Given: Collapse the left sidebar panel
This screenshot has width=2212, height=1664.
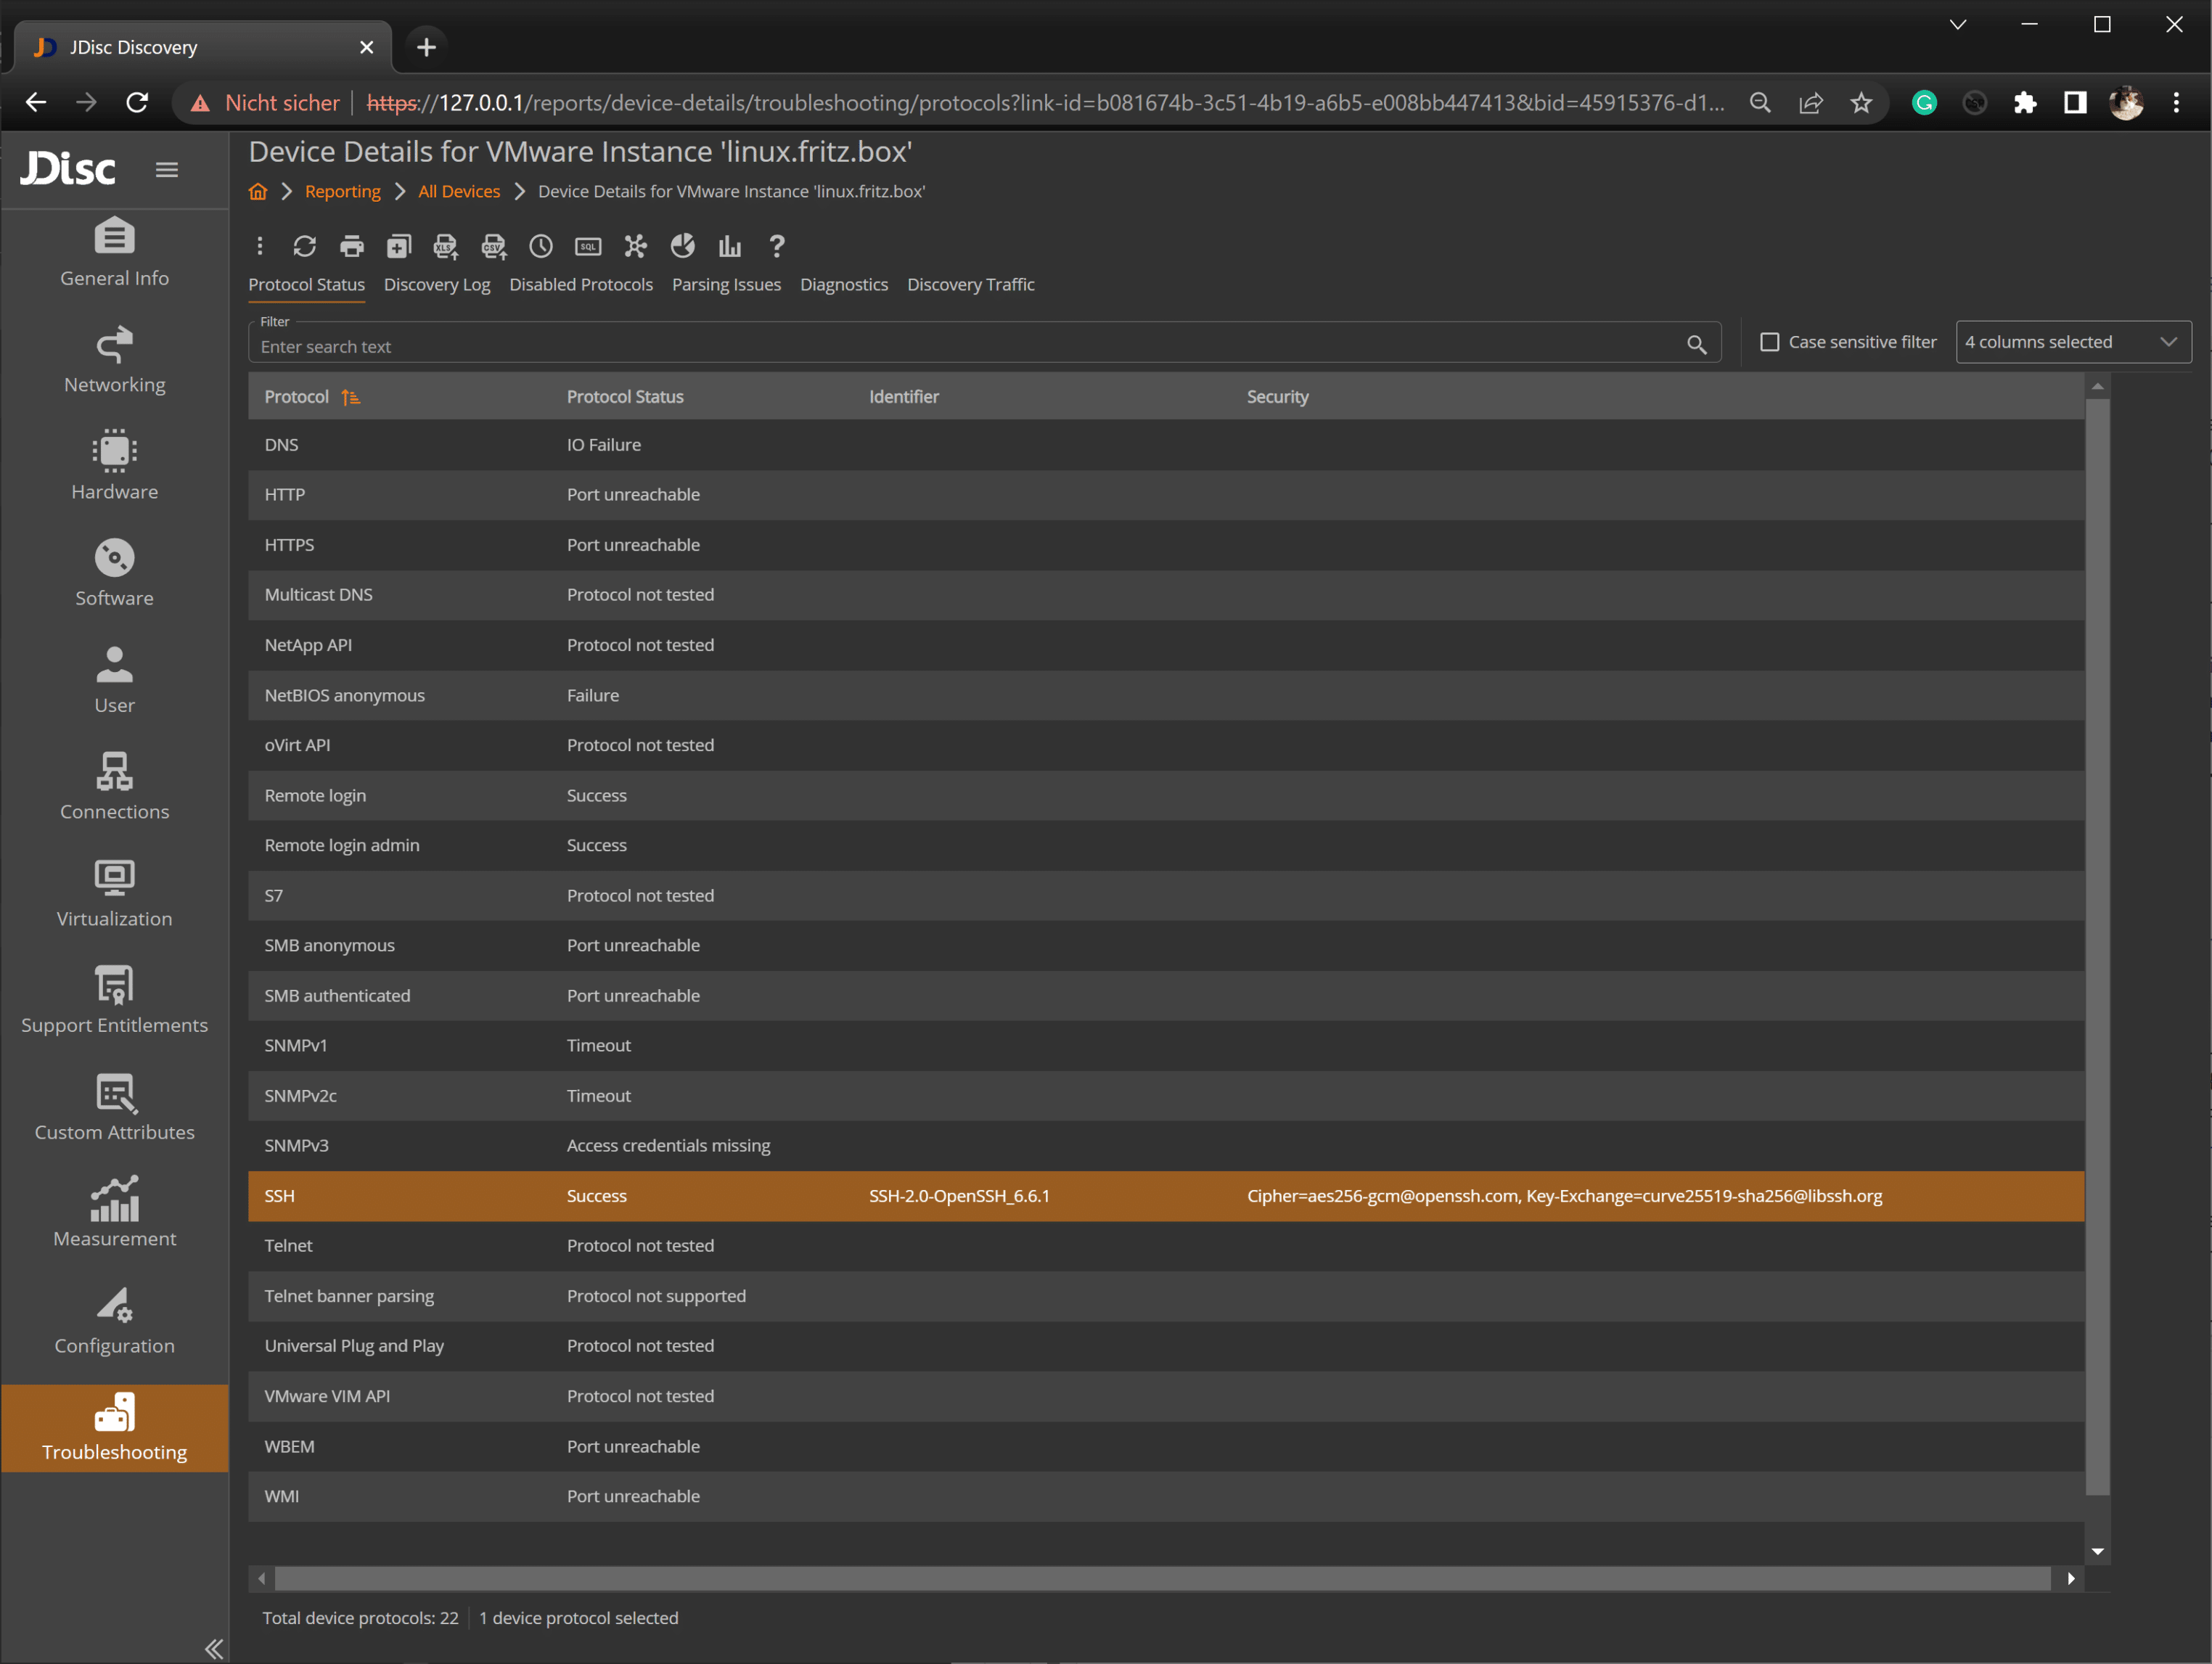Looking at the screenshot, I should (x=213, y=1648).
